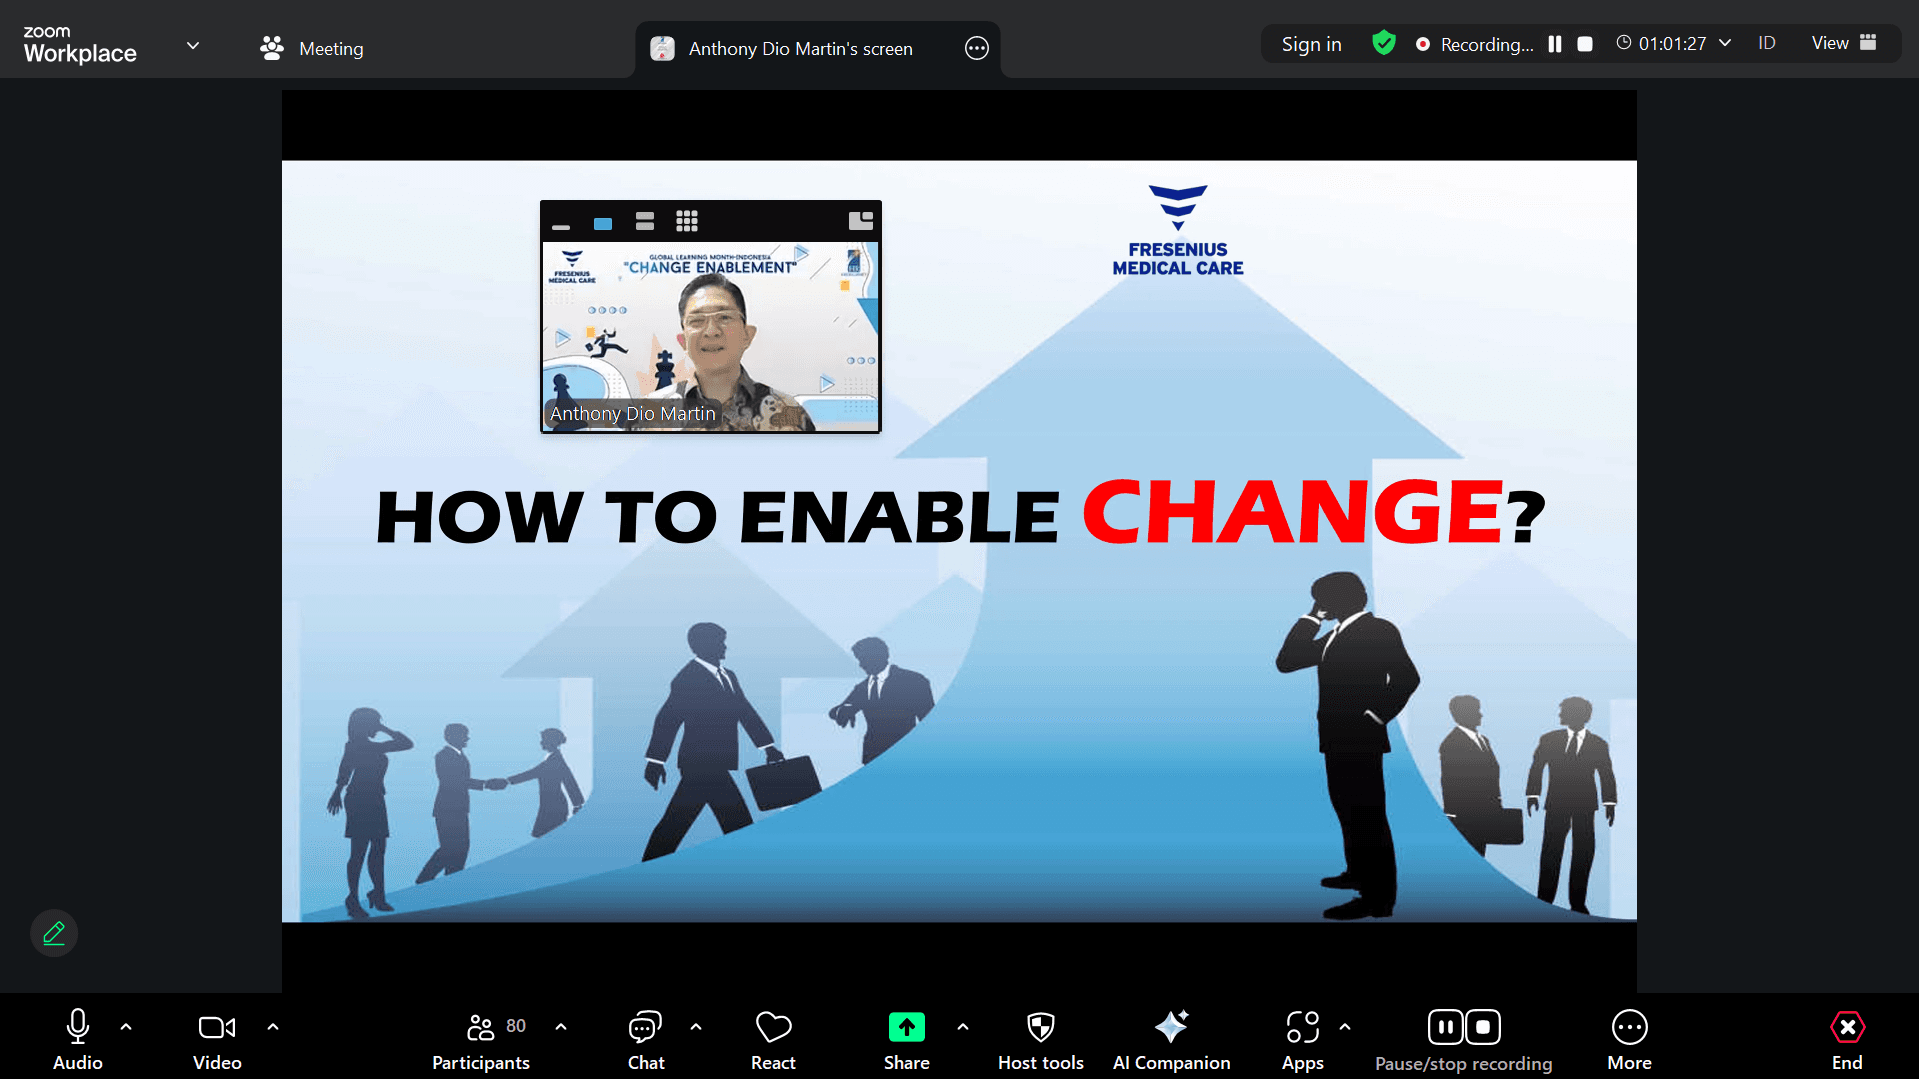
Task: Open screen share options ellipsis
Action: click(977, 48)
